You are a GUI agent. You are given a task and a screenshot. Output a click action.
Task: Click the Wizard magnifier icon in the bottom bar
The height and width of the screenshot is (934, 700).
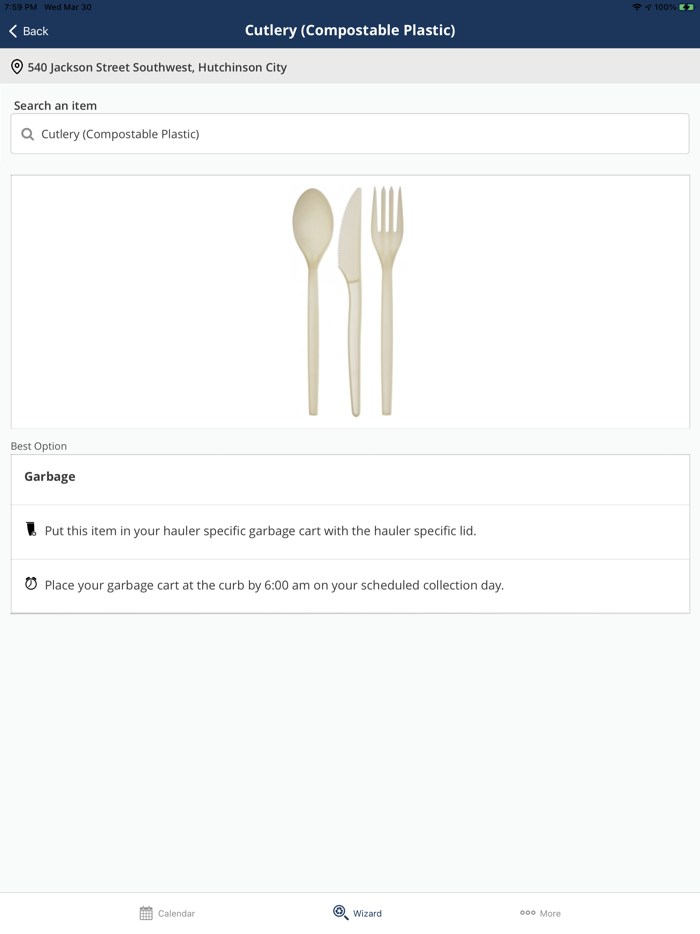[x=340, y=911]
